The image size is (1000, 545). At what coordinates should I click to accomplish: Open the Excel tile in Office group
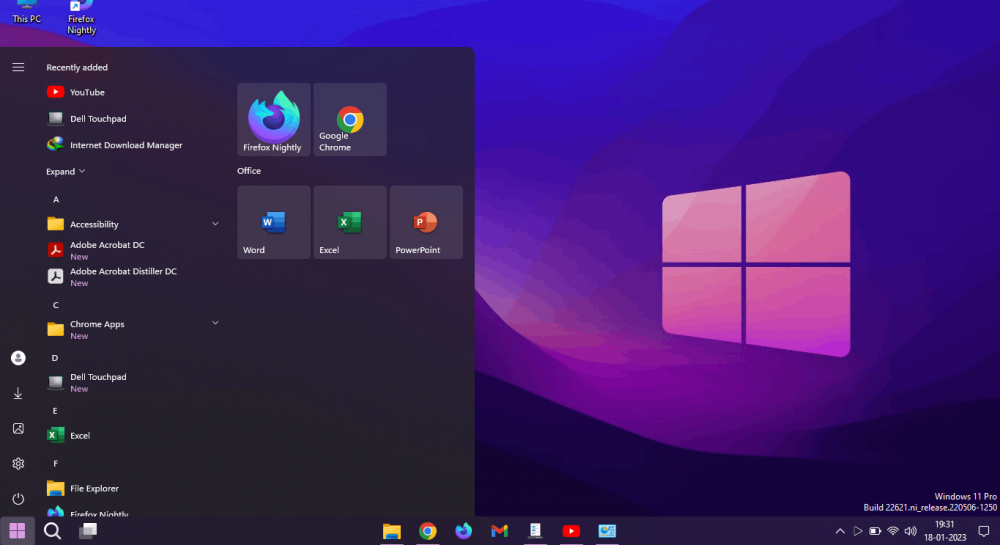350,222
